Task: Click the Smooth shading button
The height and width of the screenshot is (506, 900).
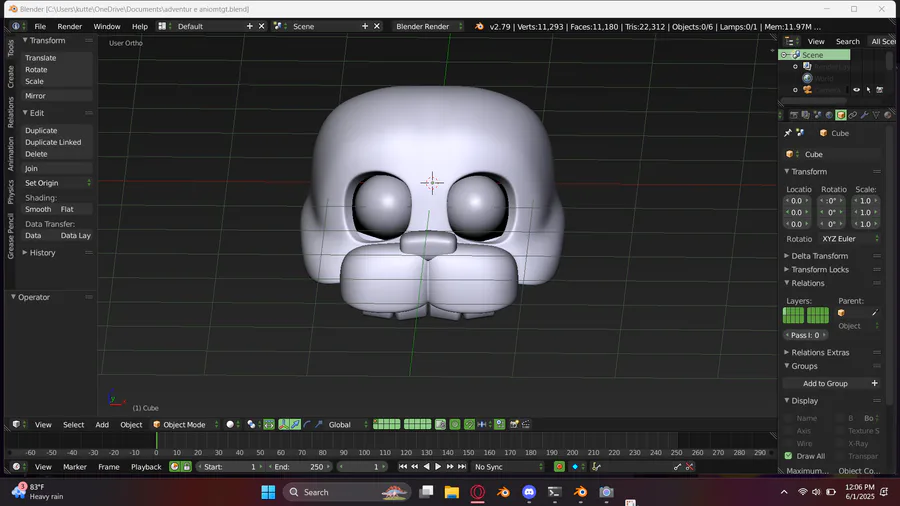Action: (x=38, y=209)
